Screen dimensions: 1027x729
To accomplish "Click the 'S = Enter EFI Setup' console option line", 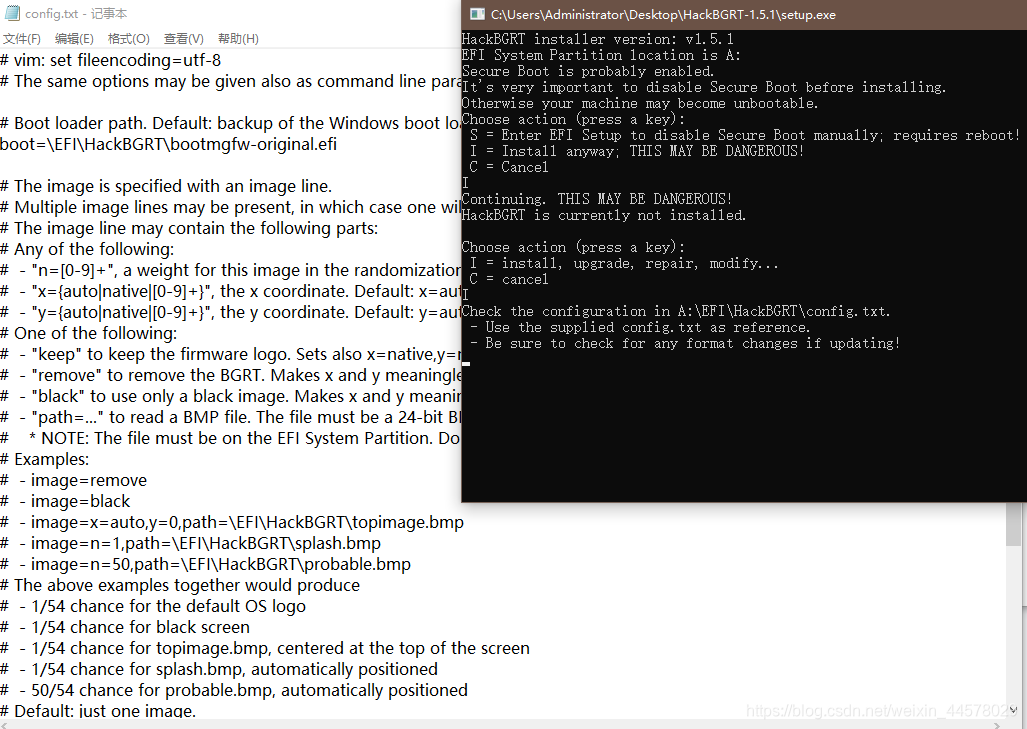I will tap(745, 135).
